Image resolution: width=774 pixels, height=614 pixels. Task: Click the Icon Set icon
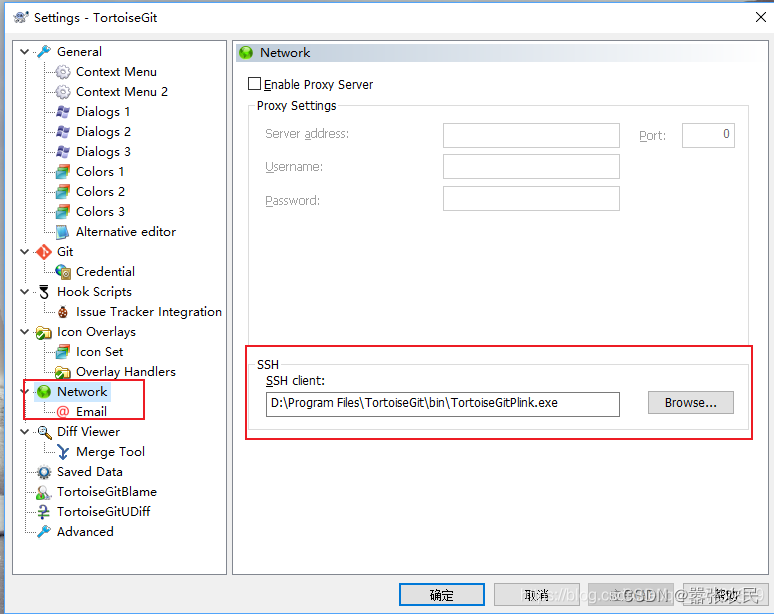(63, 352)
